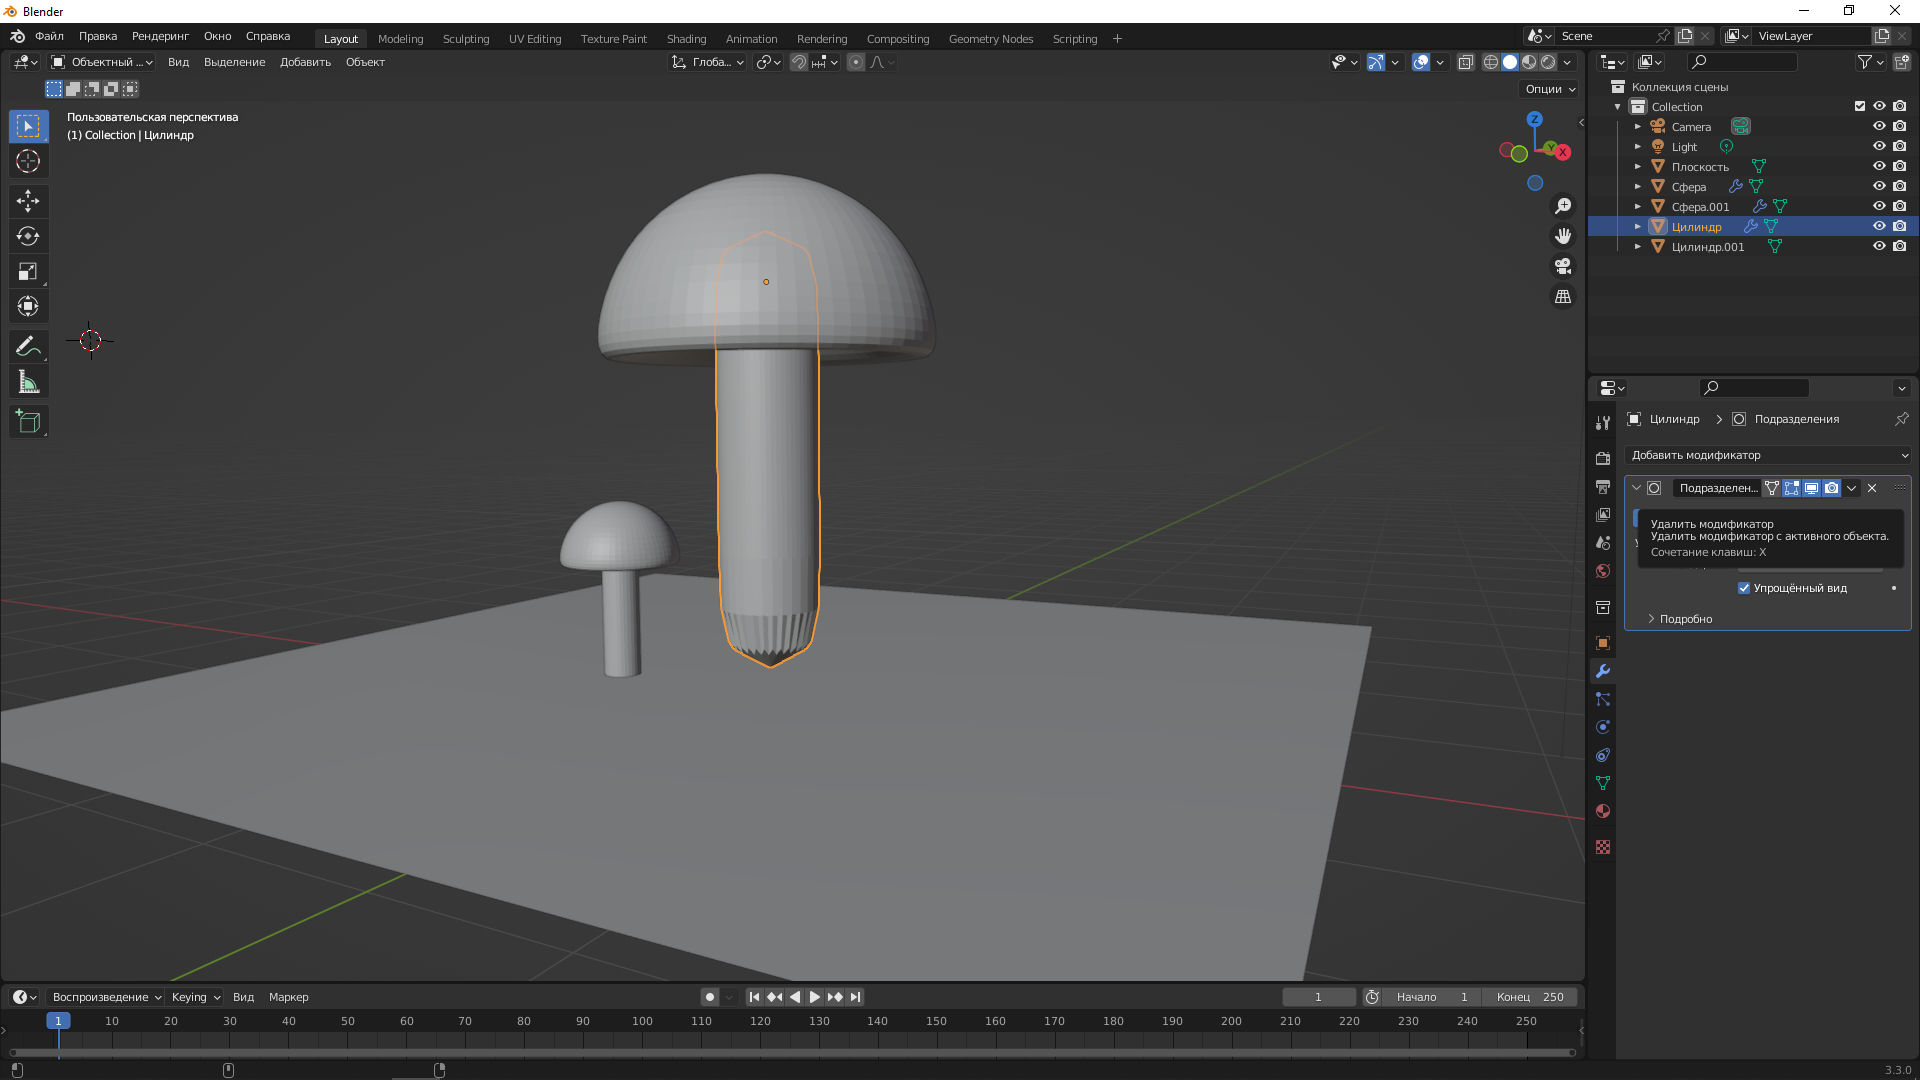Click the current frame field
Image resolution: width=1920 pixels, height=1080 pixels.
click(x=1319, y=997)
